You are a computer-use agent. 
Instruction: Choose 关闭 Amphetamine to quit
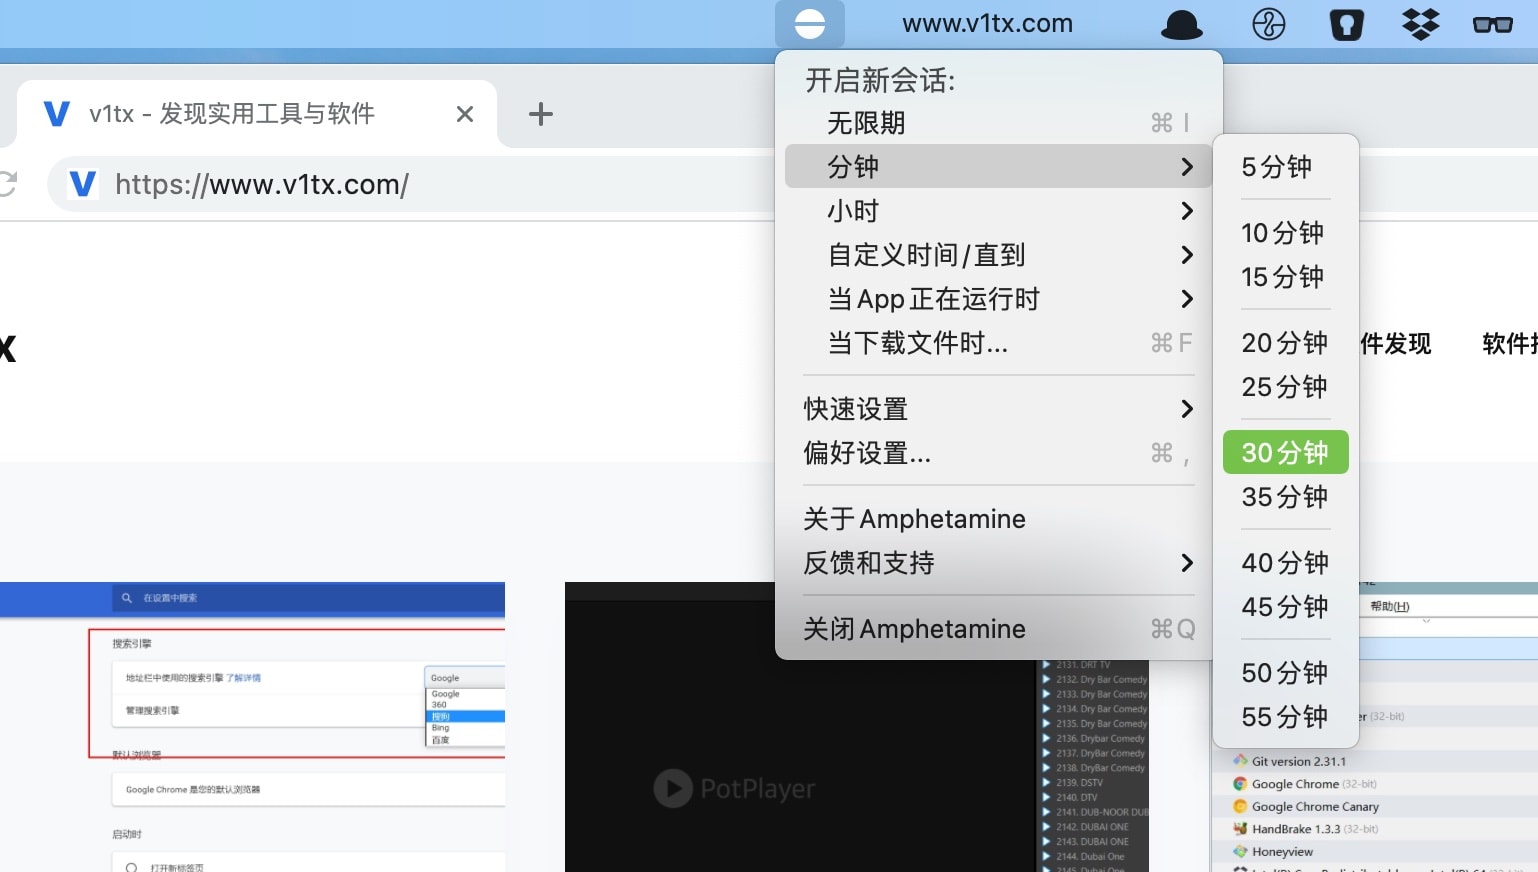pos(999,629)
